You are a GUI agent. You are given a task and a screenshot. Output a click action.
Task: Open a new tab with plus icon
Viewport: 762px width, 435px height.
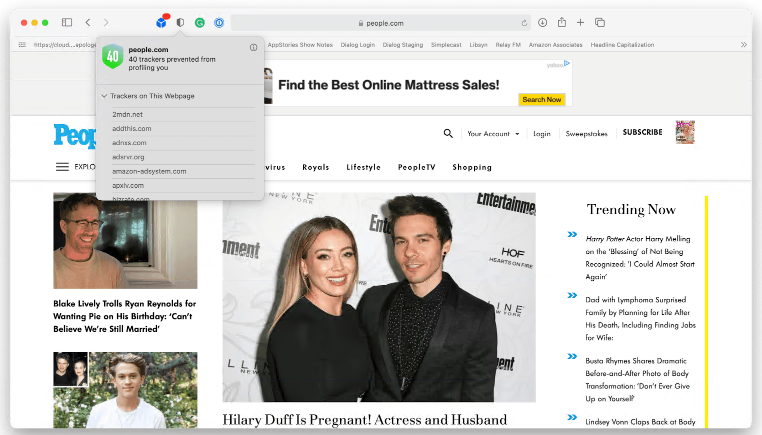581,22
